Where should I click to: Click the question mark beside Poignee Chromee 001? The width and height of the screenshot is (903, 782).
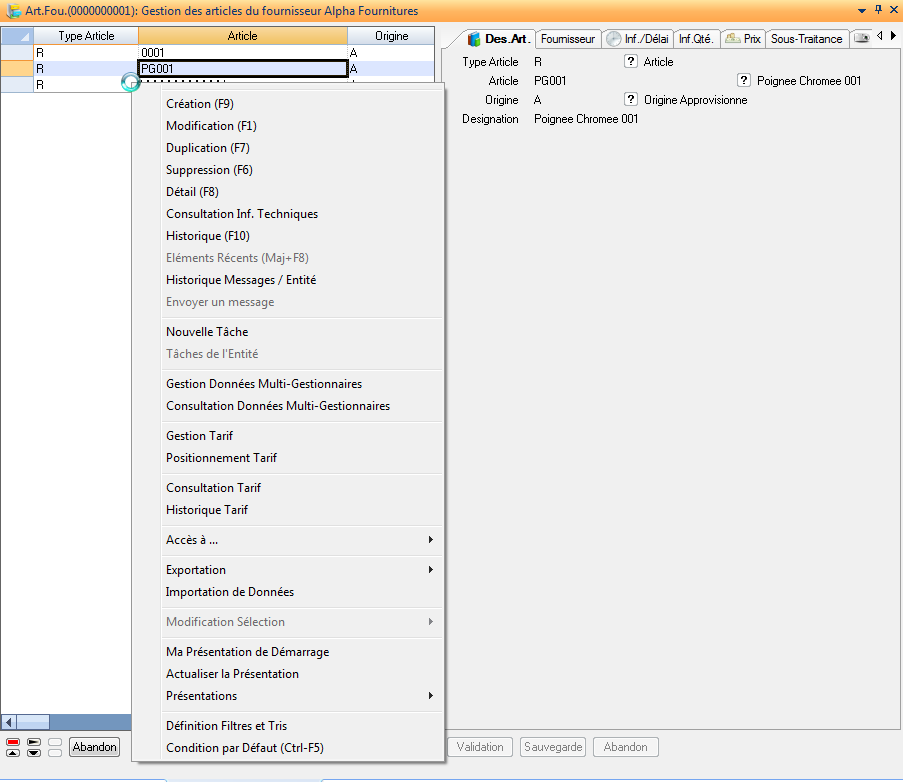(x=744, y=81)
